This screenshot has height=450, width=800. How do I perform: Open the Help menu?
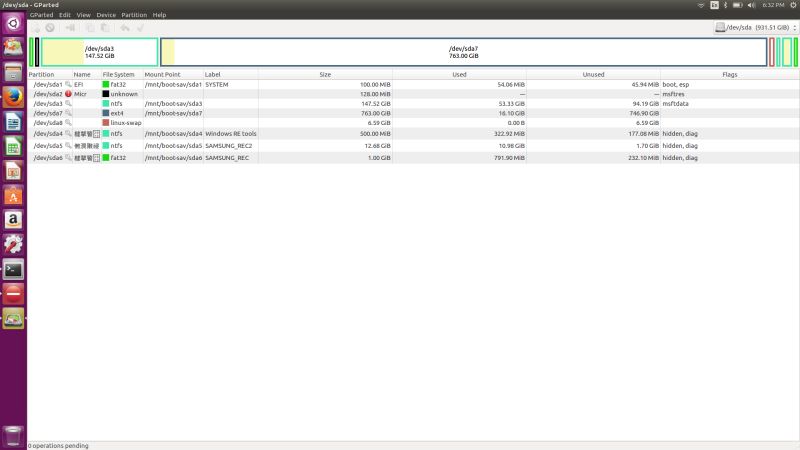(159, 15)
